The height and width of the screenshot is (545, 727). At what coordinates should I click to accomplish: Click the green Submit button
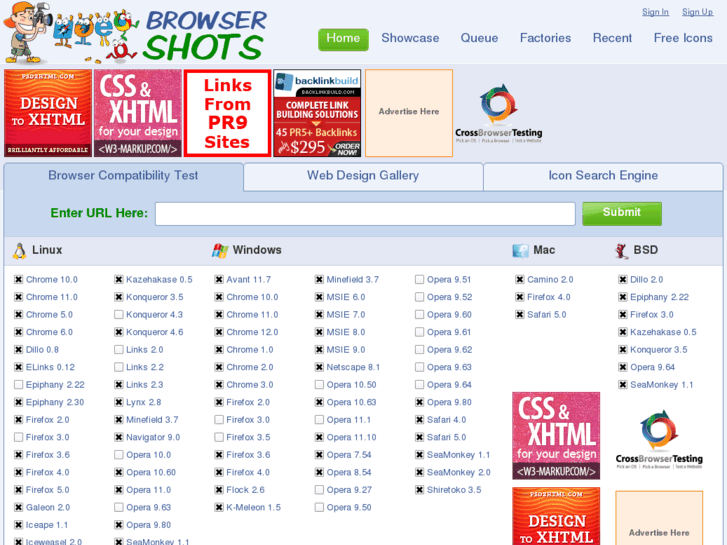click(x=622, y=214)
